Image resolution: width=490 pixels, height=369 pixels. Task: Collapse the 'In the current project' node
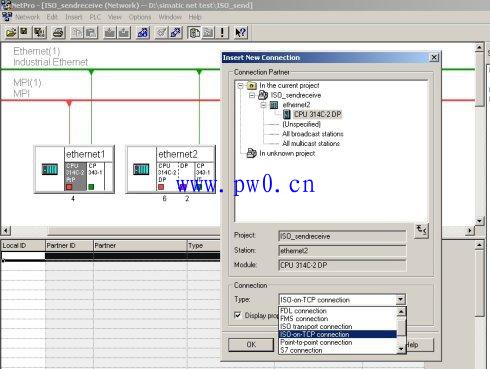pos(240,86)
